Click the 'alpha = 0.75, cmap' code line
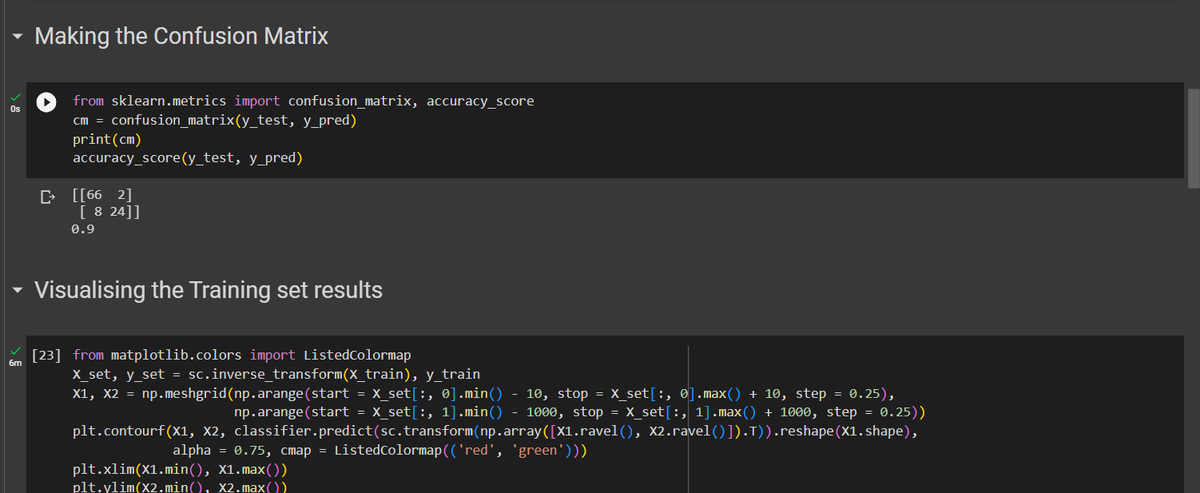 pos(379,451)
